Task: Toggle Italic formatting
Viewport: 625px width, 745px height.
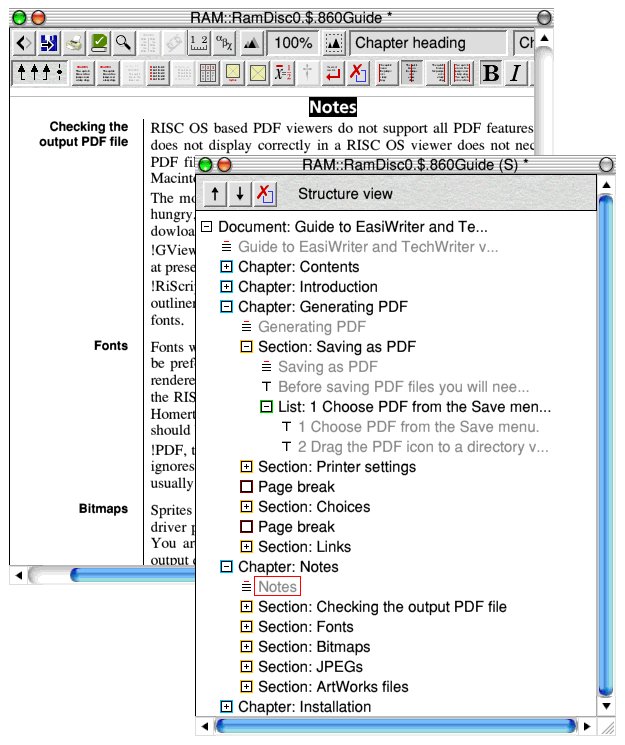Action: point(516,73)
